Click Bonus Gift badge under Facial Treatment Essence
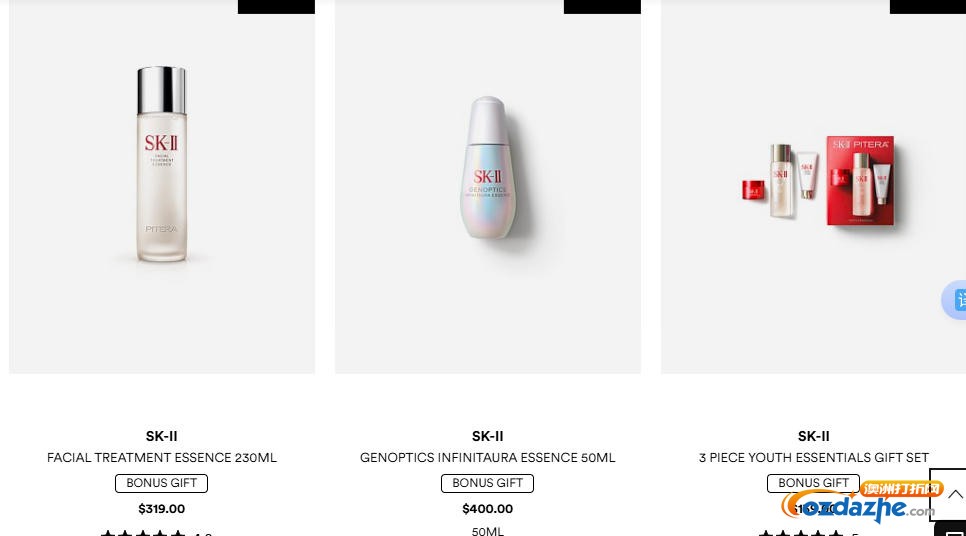 click(161, 483)
